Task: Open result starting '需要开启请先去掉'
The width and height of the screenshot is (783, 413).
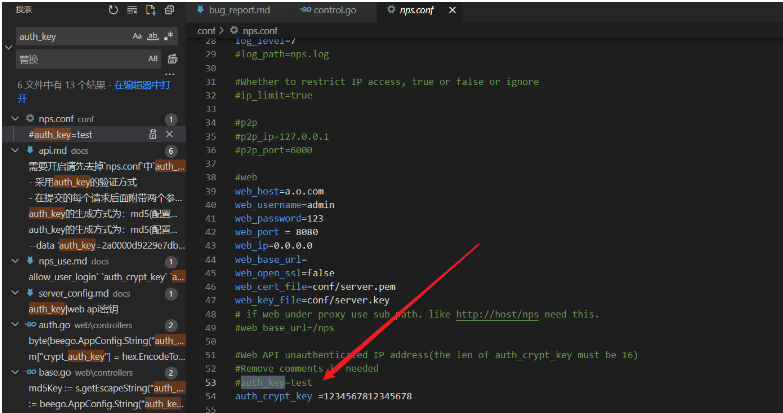Action: click(x=107, y=166)
